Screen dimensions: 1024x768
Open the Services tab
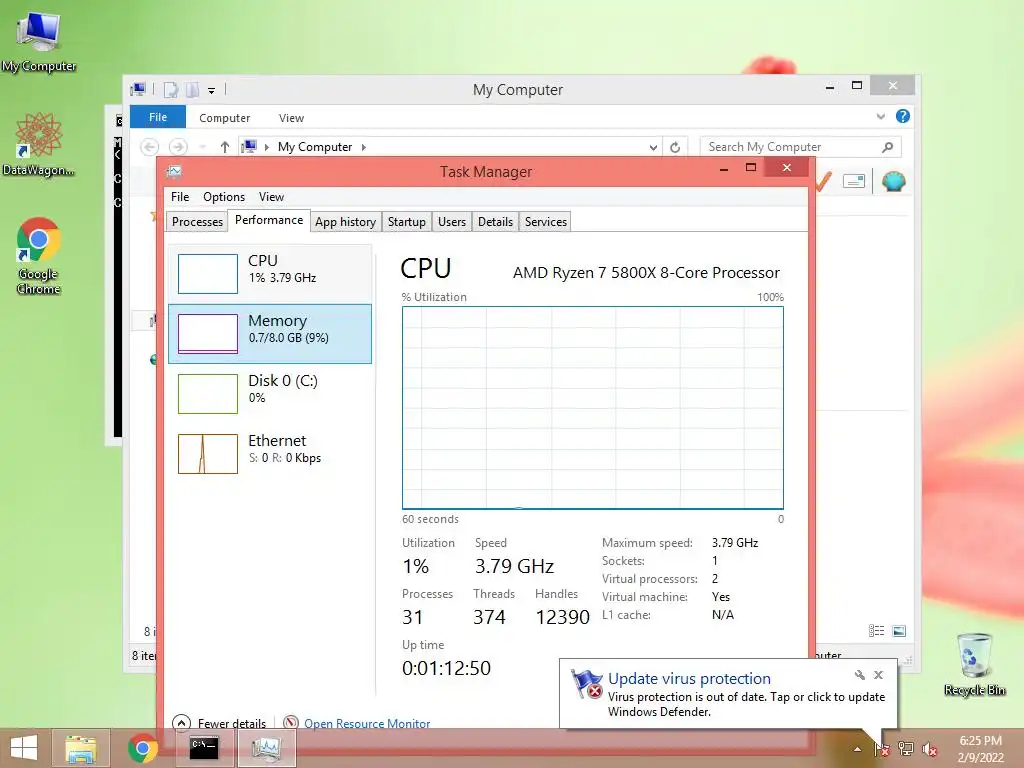[x=546, y=222]
